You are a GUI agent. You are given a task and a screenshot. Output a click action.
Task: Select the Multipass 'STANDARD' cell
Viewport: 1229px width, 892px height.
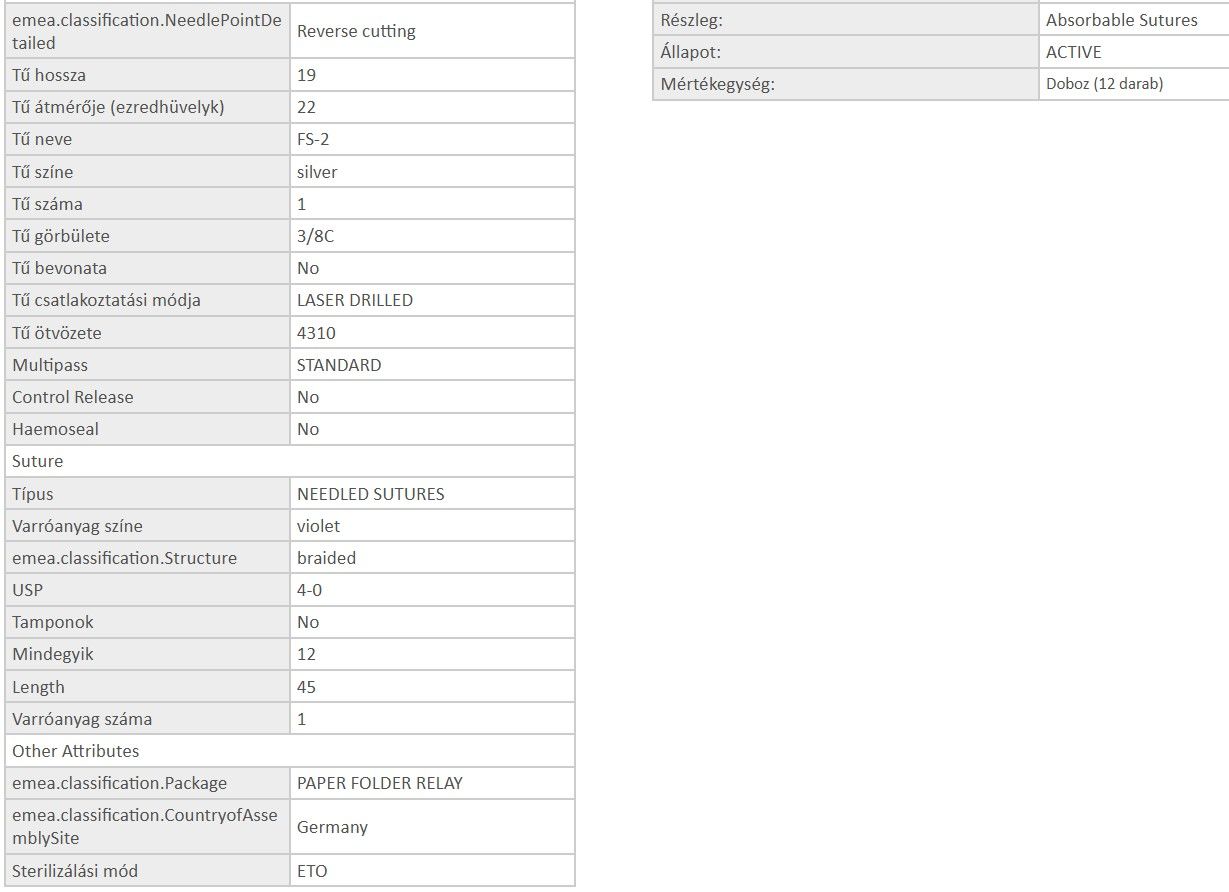pos(339,365)
